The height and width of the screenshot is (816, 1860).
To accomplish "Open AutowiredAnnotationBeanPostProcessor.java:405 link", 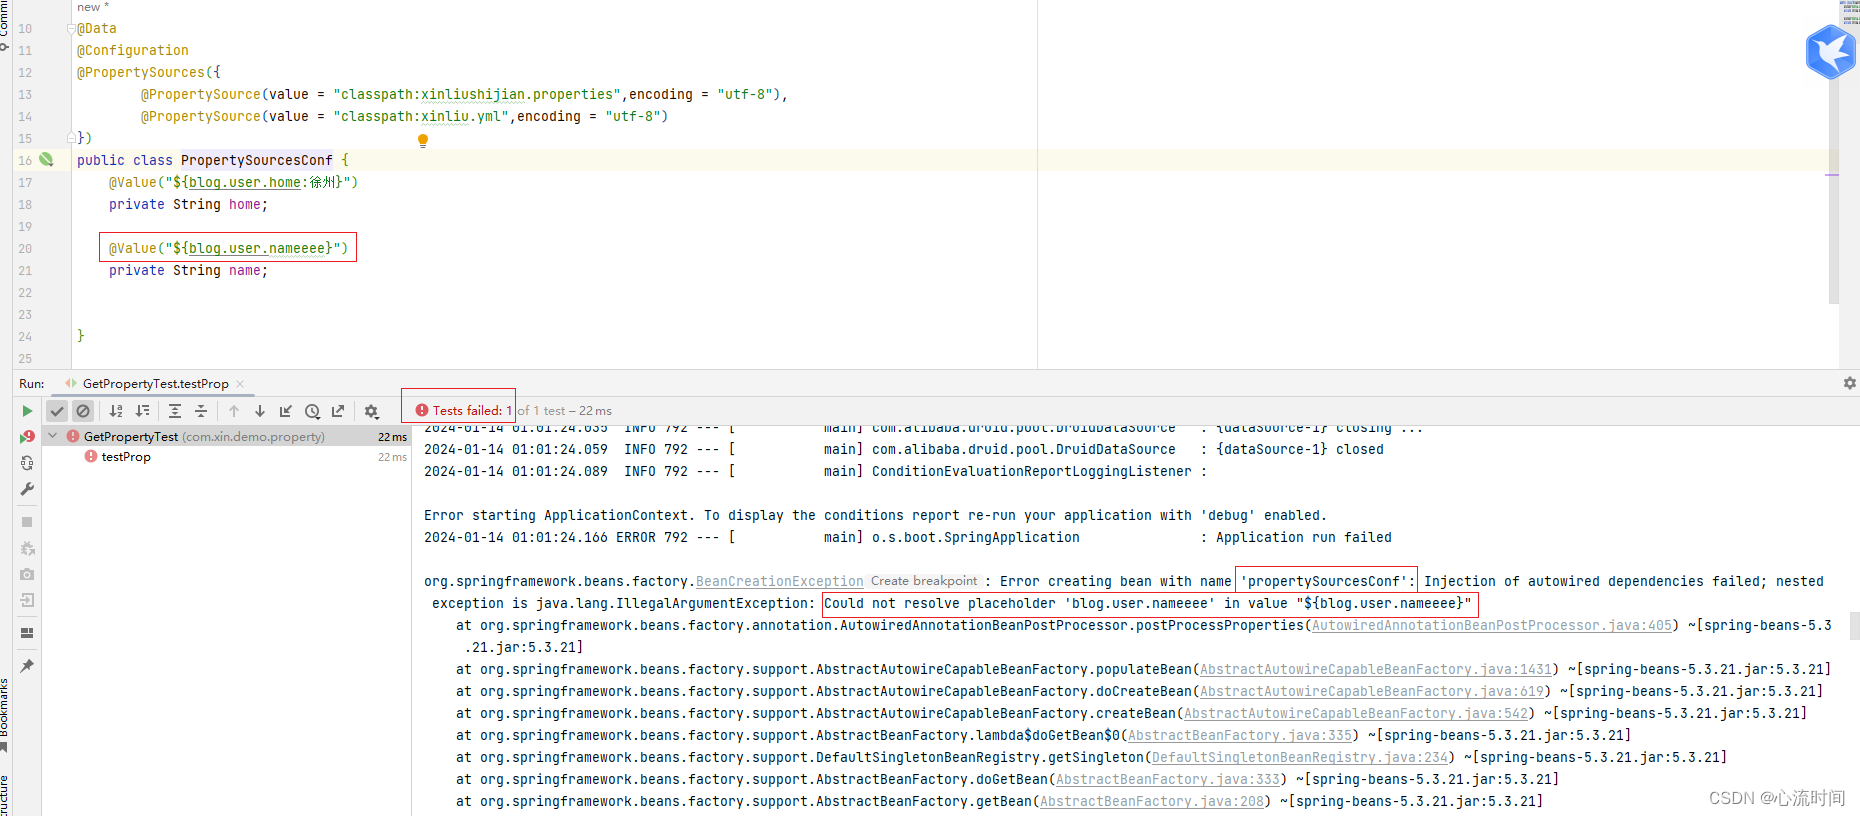I will tap(1492, 625).
